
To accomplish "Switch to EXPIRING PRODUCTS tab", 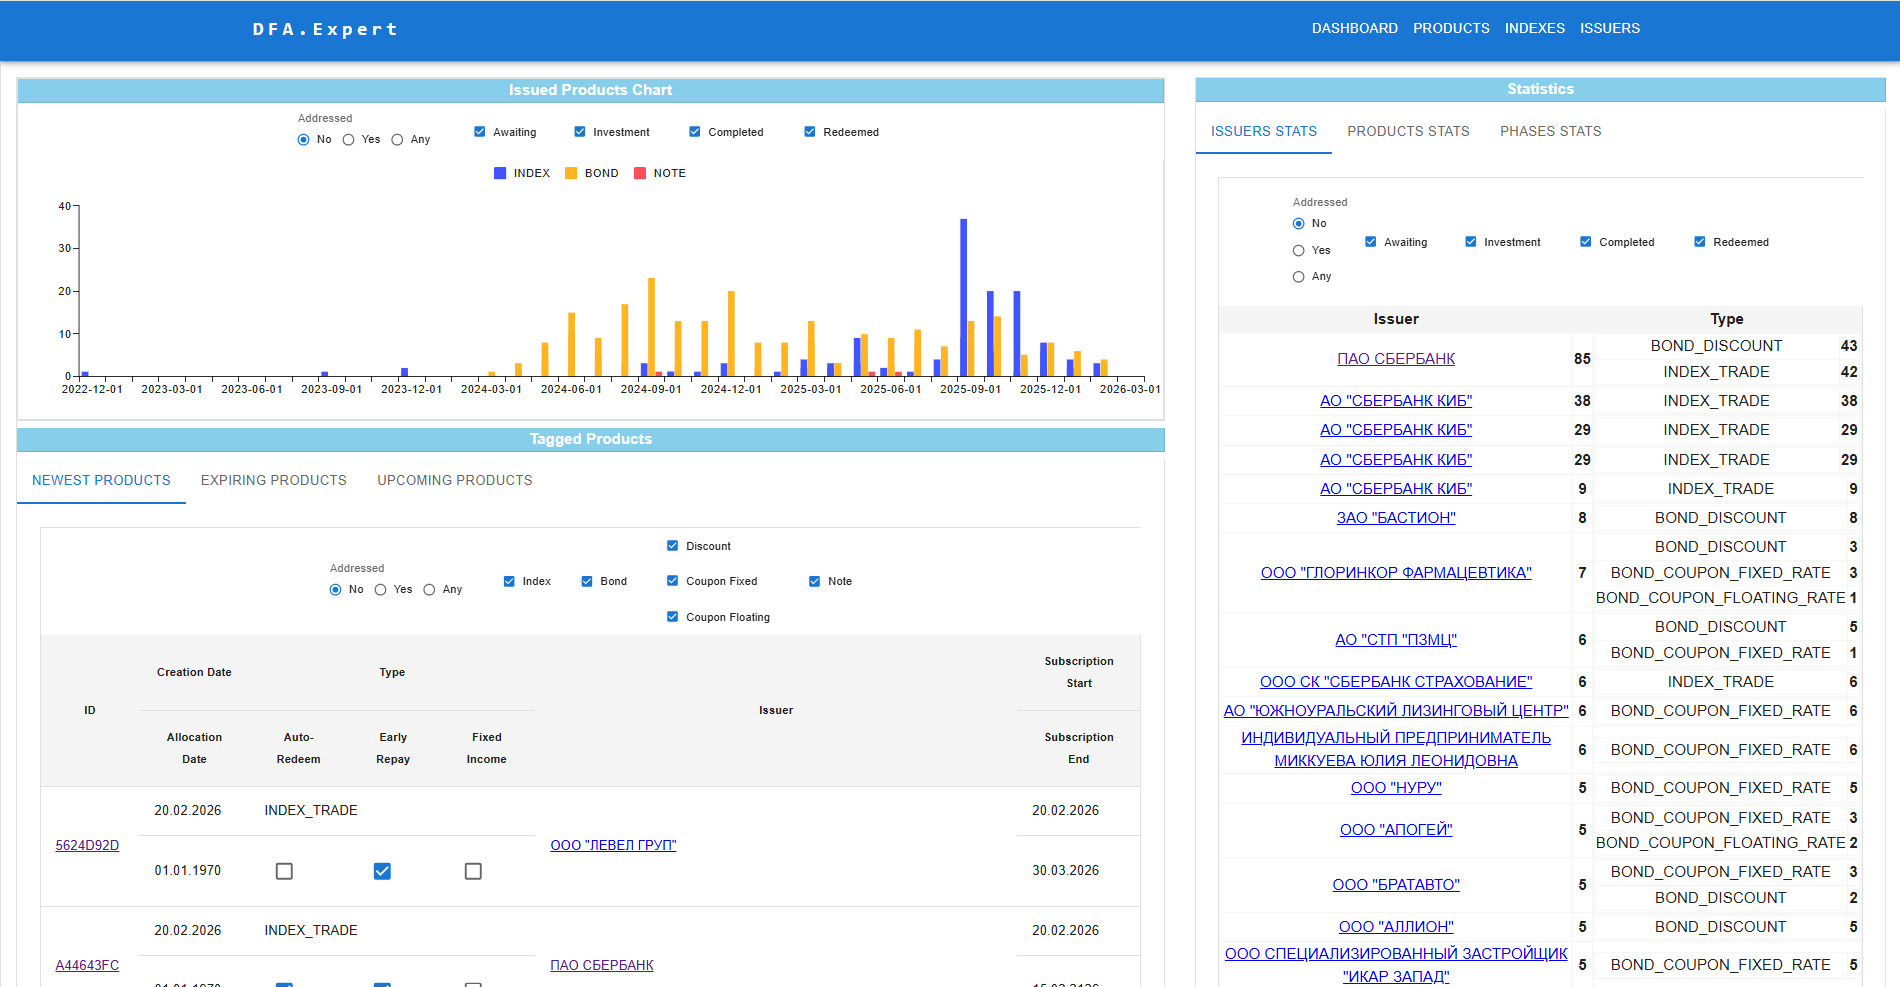I will pos(274,480).
